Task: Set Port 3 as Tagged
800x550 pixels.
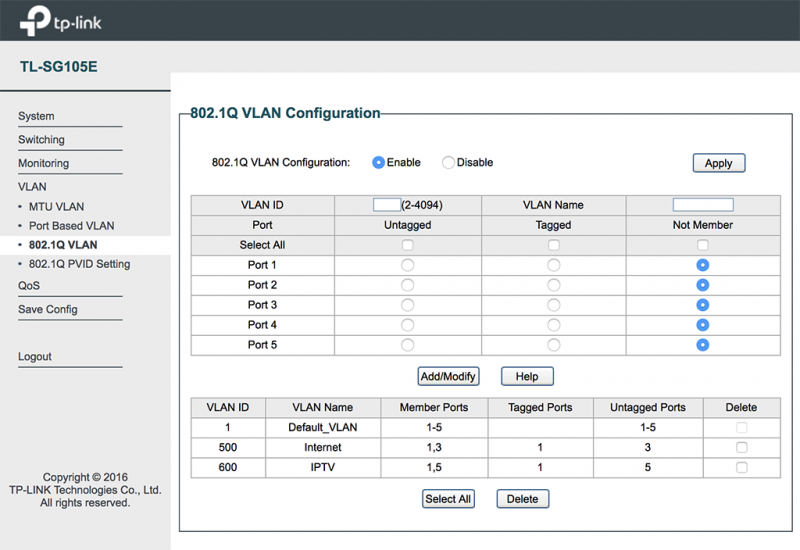Action: tap(554, 305)
